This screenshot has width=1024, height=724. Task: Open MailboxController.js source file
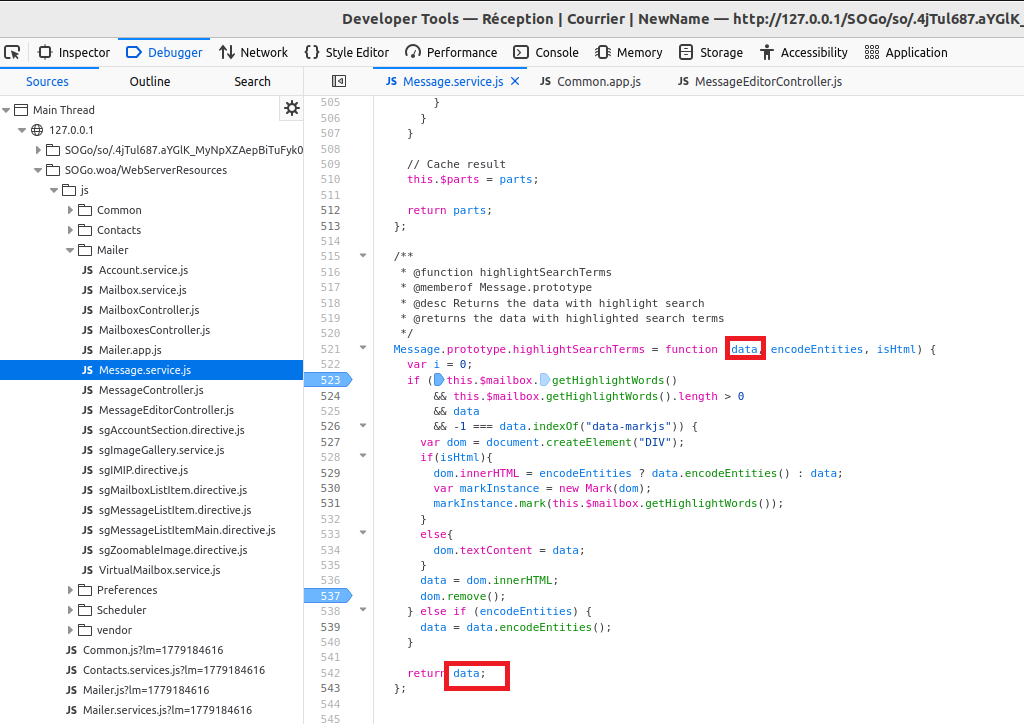pyautogui.click(x=149, y=310)
